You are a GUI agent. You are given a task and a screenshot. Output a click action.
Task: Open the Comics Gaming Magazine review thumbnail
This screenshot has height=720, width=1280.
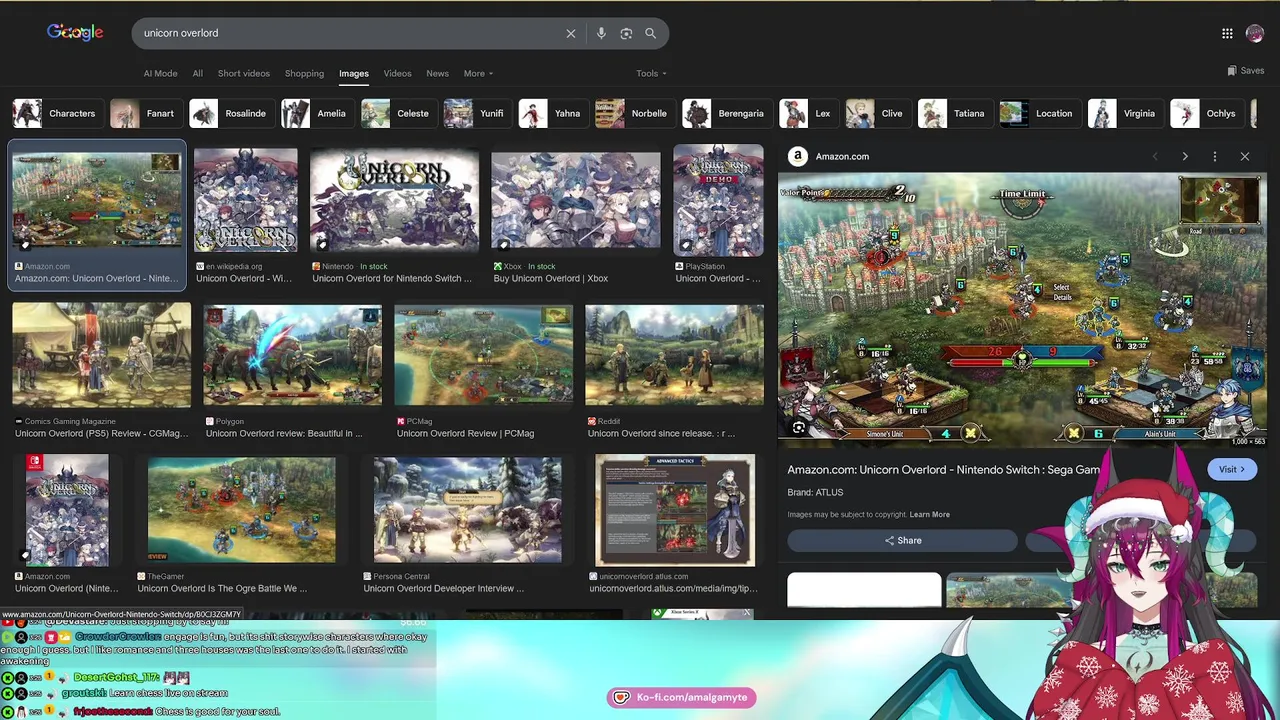click(x=101, y=356)
